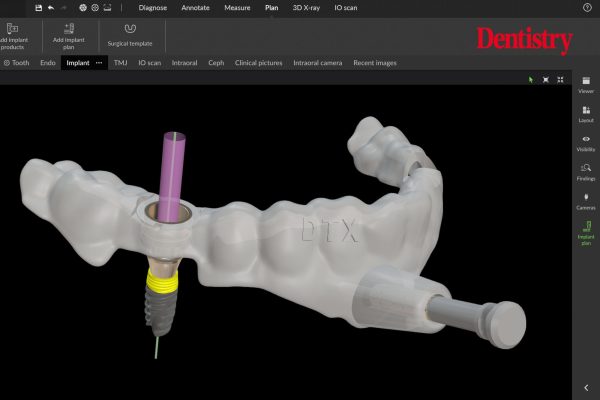Toggle Visibility eye panel
Viewport: 600px width, 400px height.
tap(585, 142)
